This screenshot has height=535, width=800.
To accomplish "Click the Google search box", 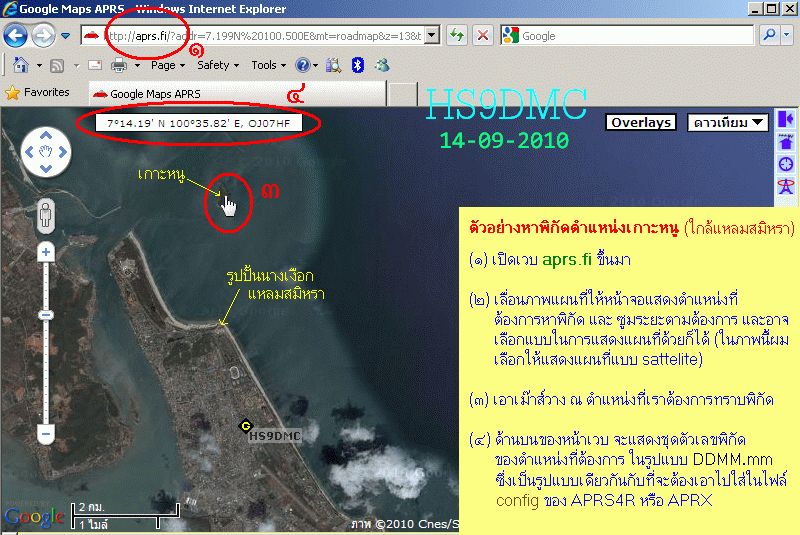I will [x=627, y=36].
